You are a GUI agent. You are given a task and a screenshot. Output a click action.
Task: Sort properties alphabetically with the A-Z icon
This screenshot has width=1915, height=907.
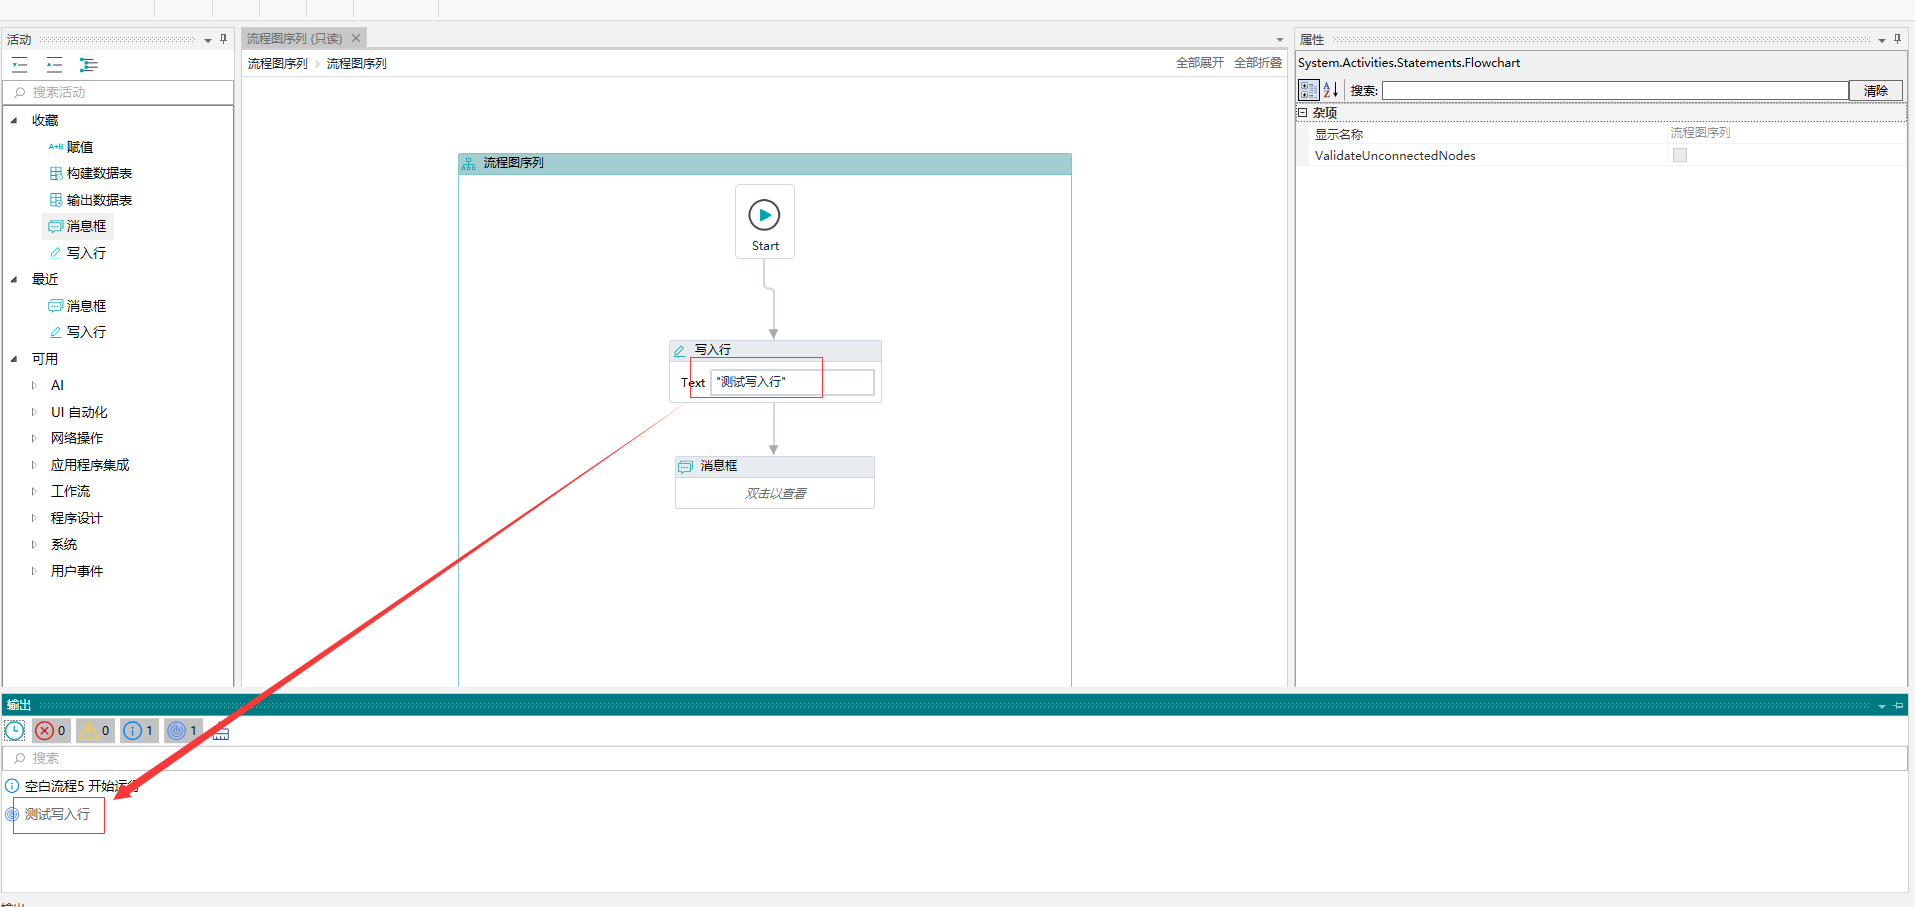tap(1331, 90)
